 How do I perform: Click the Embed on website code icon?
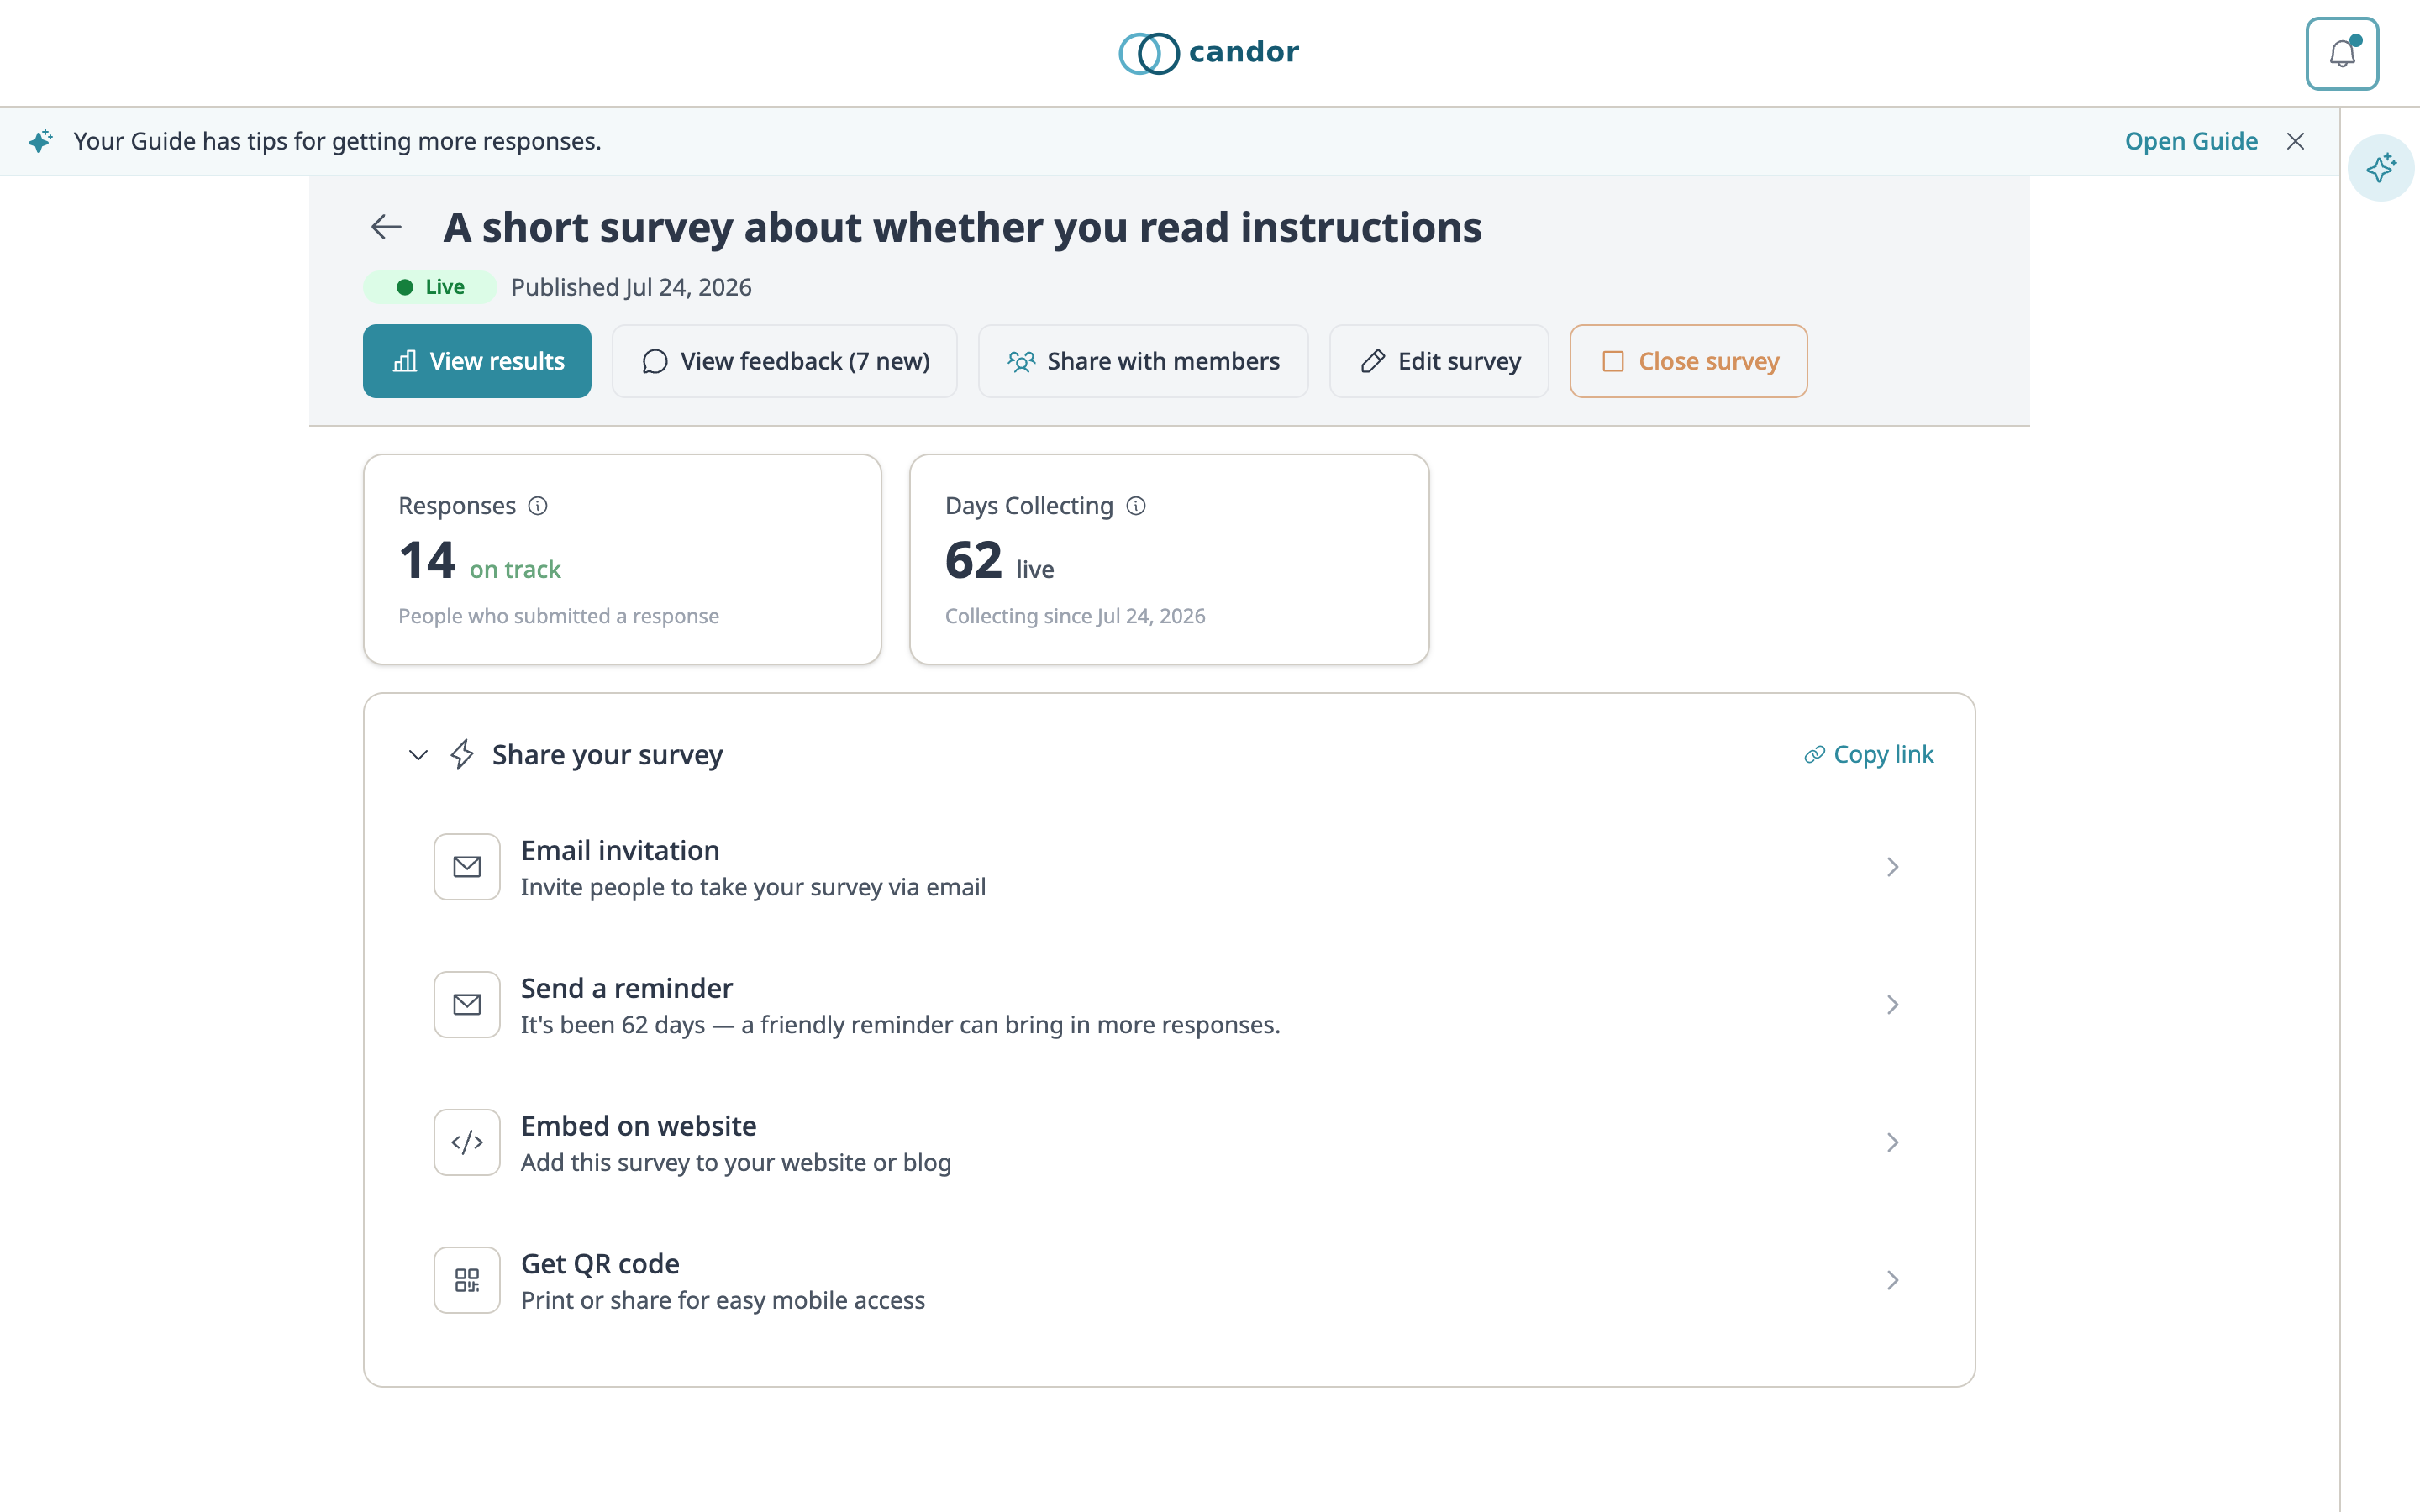pyautogui.click(x=467, y=1142)
